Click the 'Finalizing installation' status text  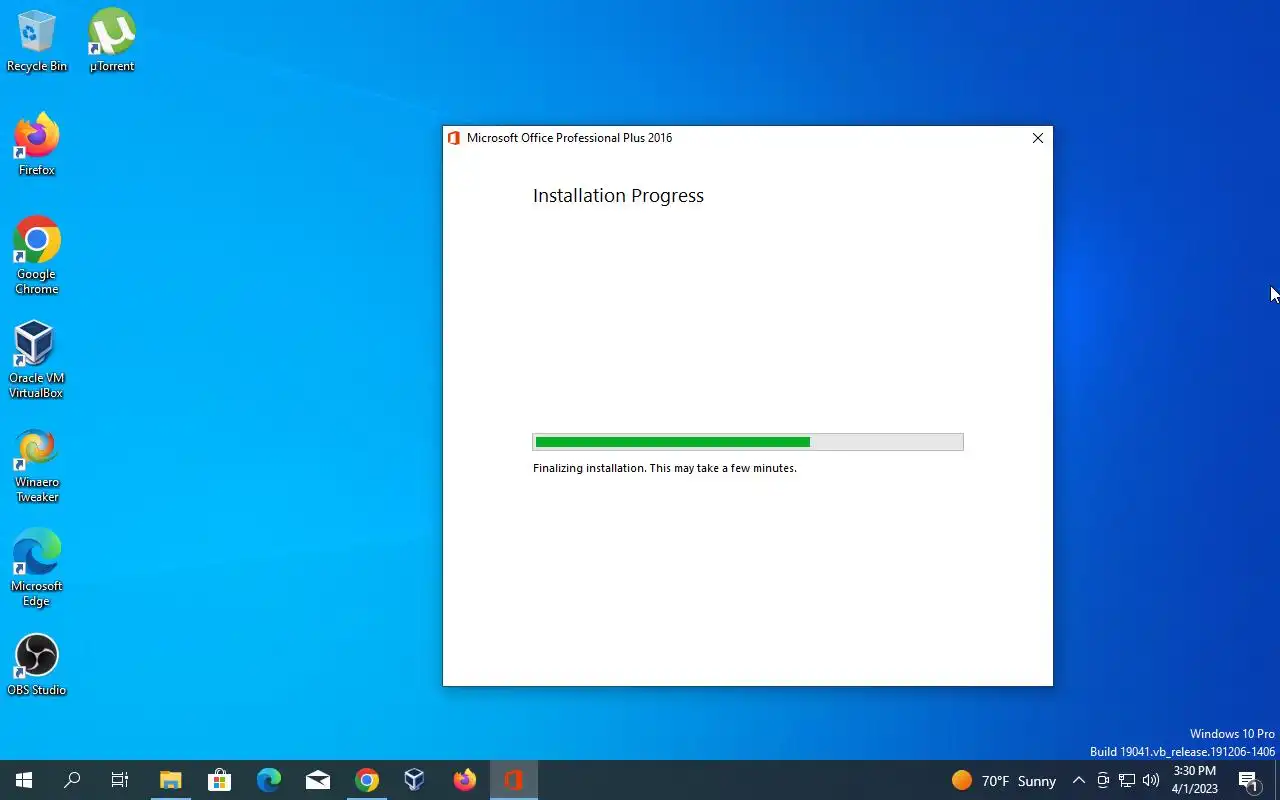coord(665,468)
